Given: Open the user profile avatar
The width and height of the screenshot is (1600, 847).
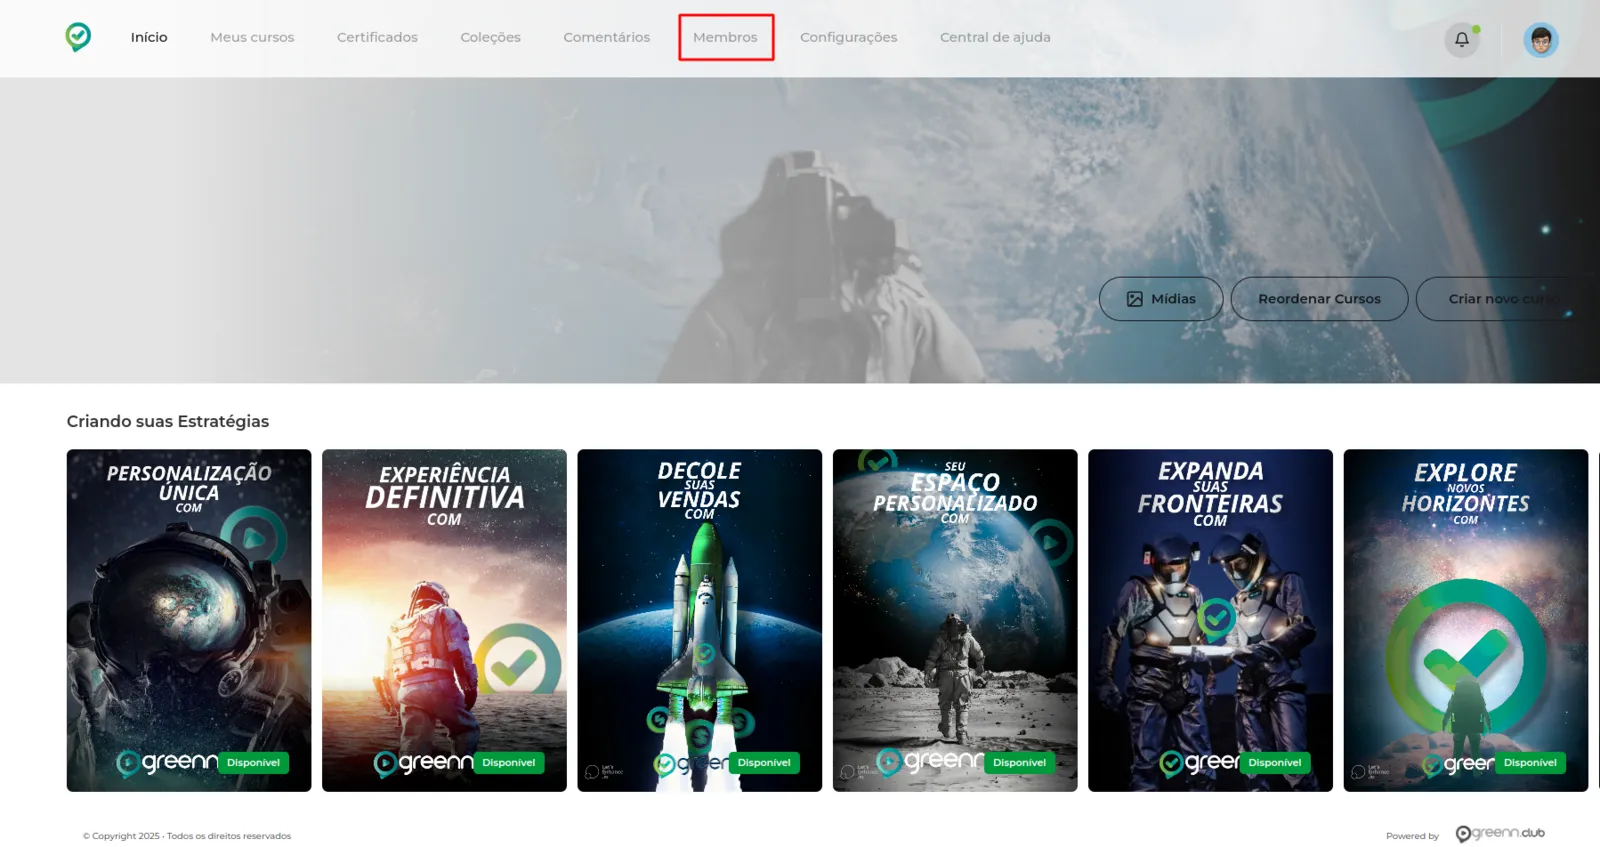Looking at the screenshot, I should 1541,40.
